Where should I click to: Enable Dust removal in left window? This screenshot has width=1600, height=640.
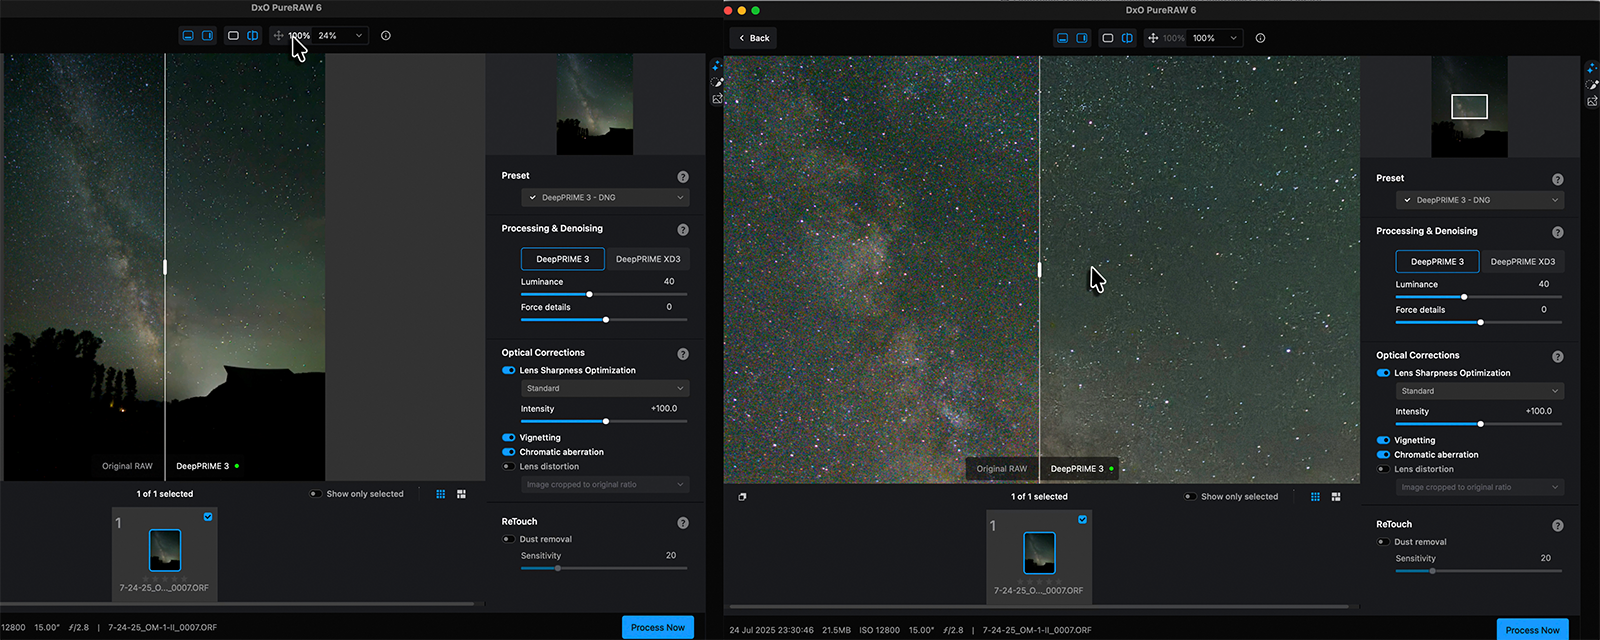[x=509, y=539]
